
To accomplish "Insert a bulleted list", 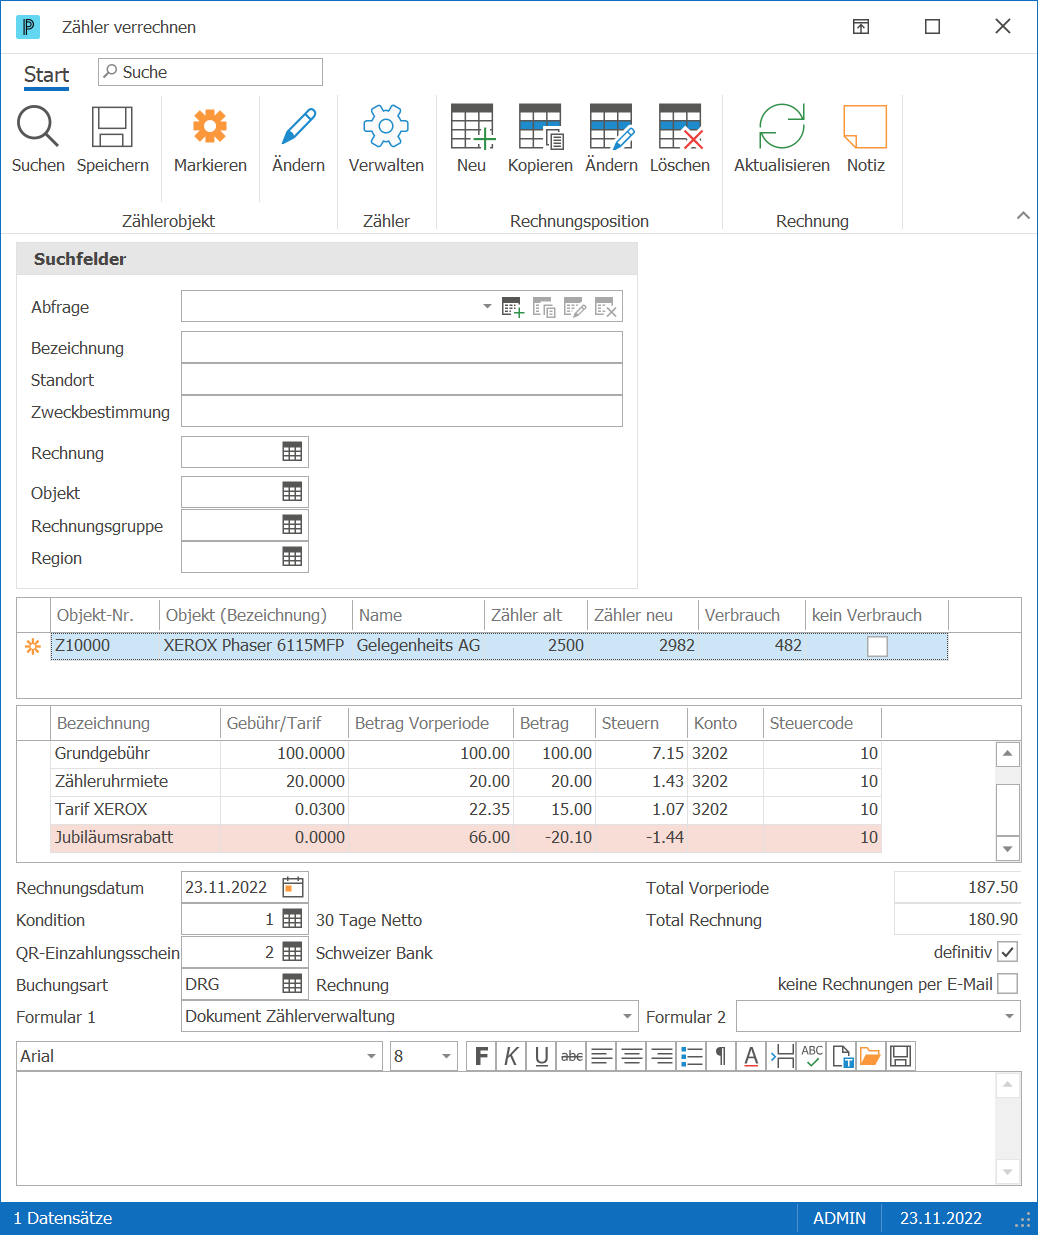I will pyautogui.click(x=692, y=1056).
